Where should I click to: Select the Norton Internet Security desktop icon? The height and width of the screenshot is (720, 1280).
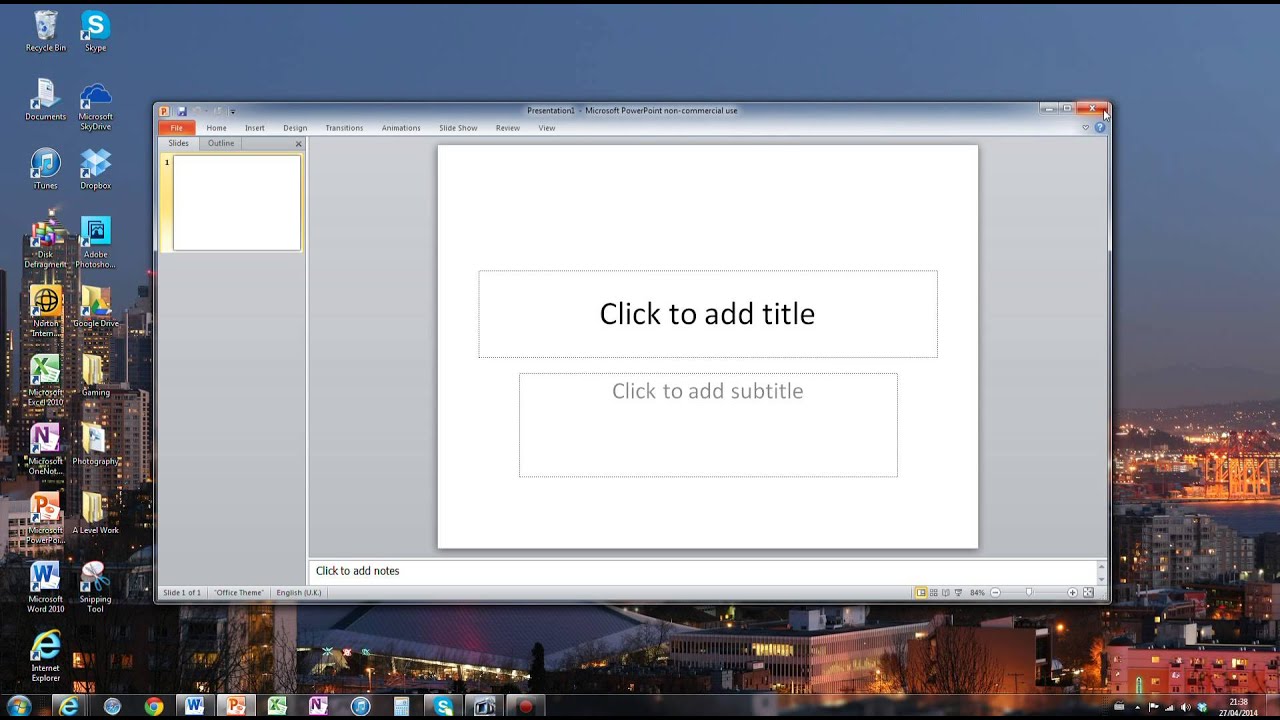(x=45, y=312)
